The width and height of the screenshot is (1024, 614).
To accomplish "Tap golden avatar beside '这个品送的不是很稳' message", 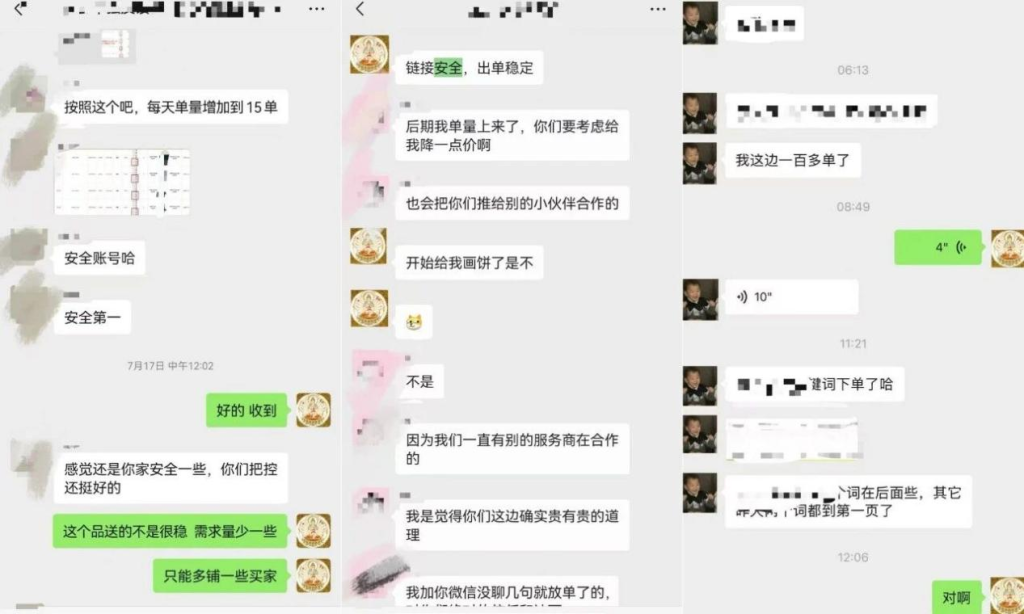I will tap(313, 530).
